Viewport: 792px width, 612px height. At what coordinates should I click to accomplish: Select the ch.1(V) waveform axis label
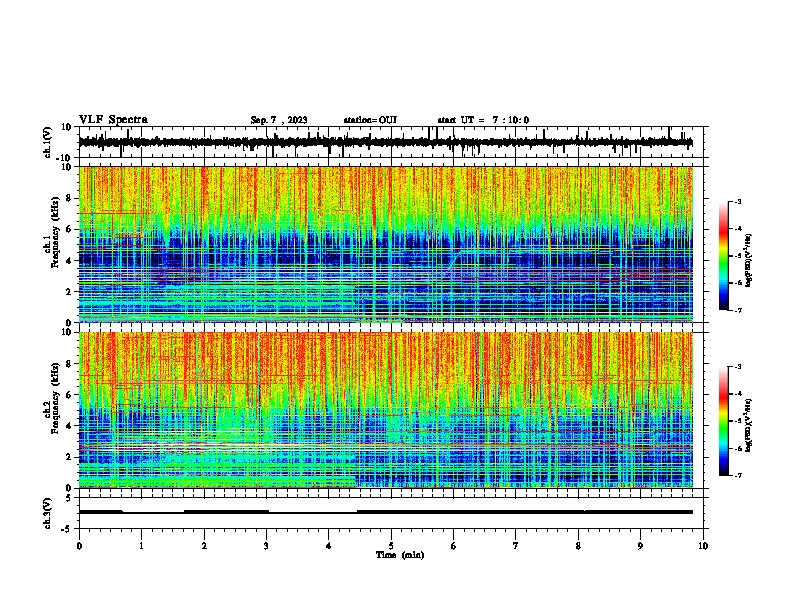(48, 142)
